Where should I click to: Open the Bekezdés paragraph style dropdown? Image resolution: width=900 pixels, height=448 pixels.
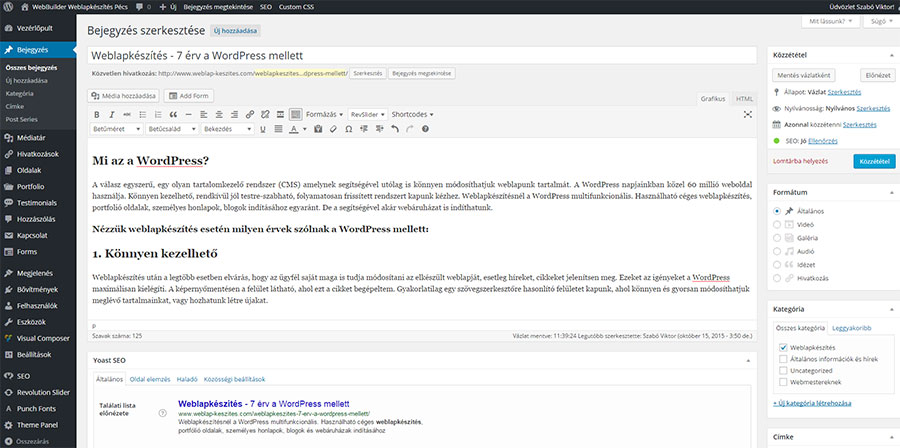[227, 129]
